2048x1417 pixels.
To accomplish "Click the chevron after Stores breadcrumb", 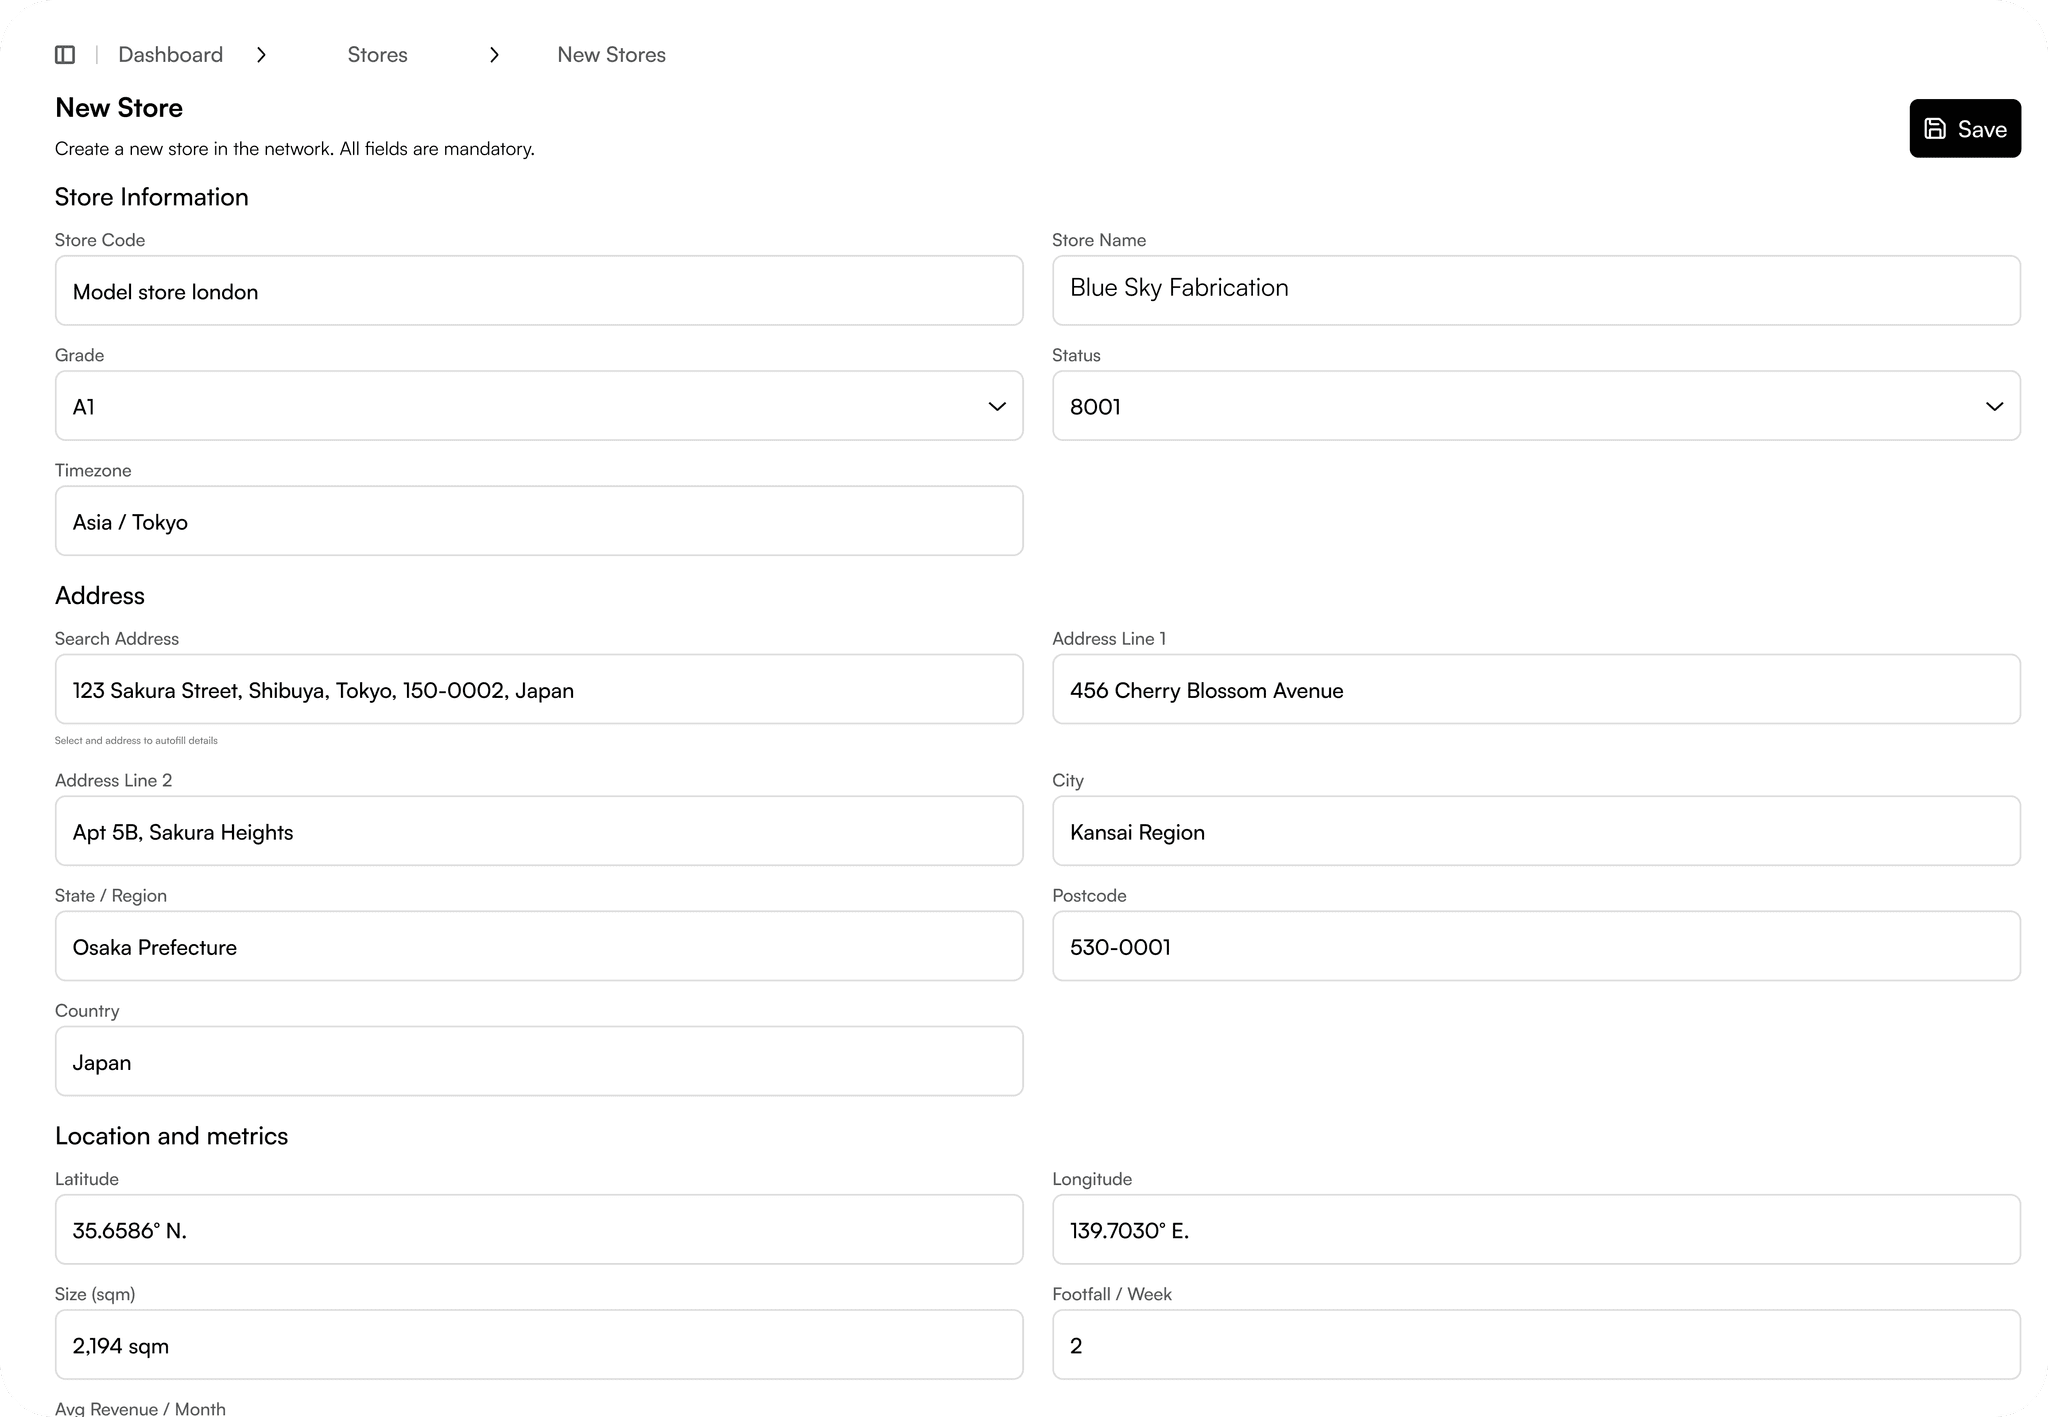I will pos(494,55).
